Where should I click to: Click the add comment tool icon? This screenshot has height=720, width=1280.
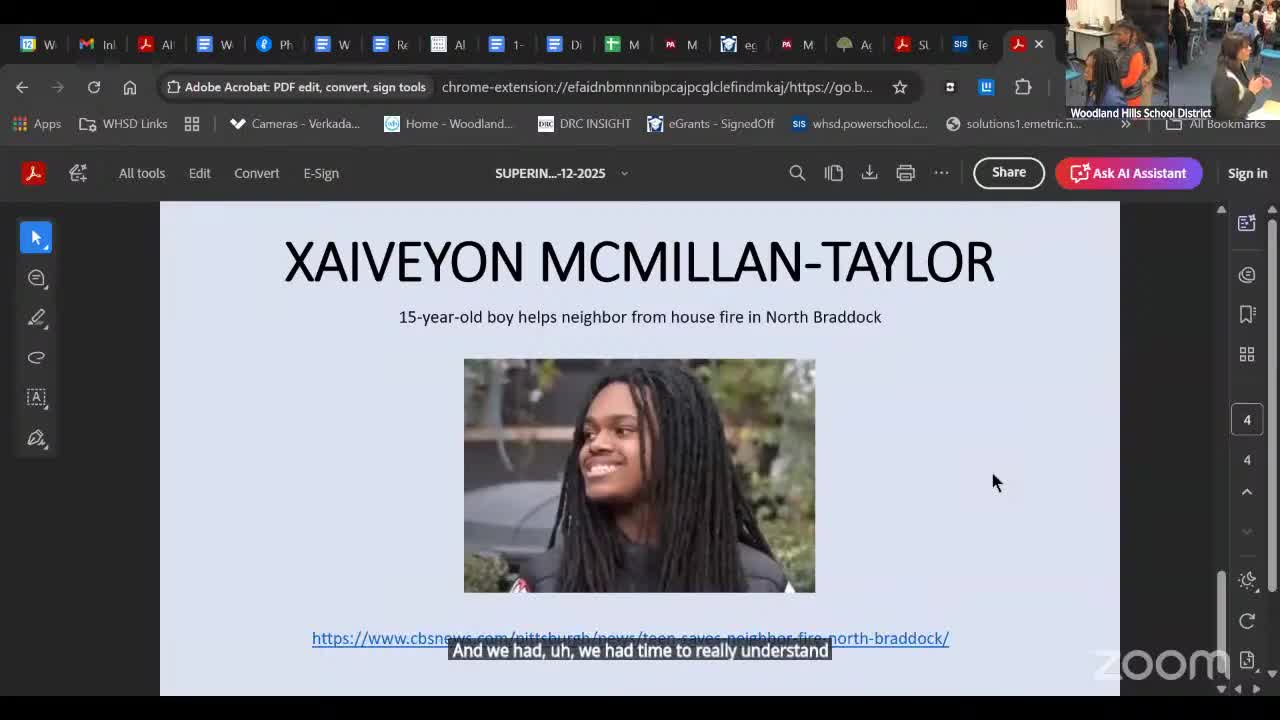(x=37, y=278)
